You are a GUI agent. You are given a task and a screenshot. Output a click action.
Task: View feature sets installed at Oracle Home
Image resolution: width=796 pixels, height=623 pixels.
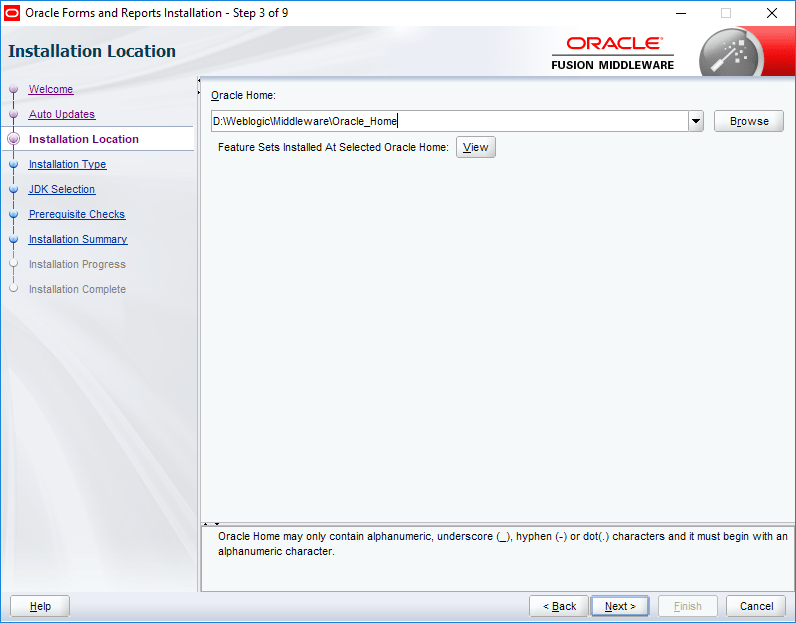point(476,147)
